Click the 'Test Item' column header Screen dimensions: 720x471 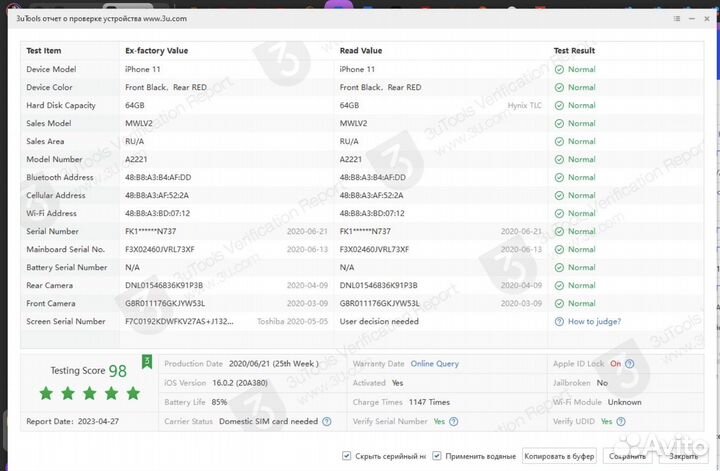pyautogui.click(x=44, y=50)
